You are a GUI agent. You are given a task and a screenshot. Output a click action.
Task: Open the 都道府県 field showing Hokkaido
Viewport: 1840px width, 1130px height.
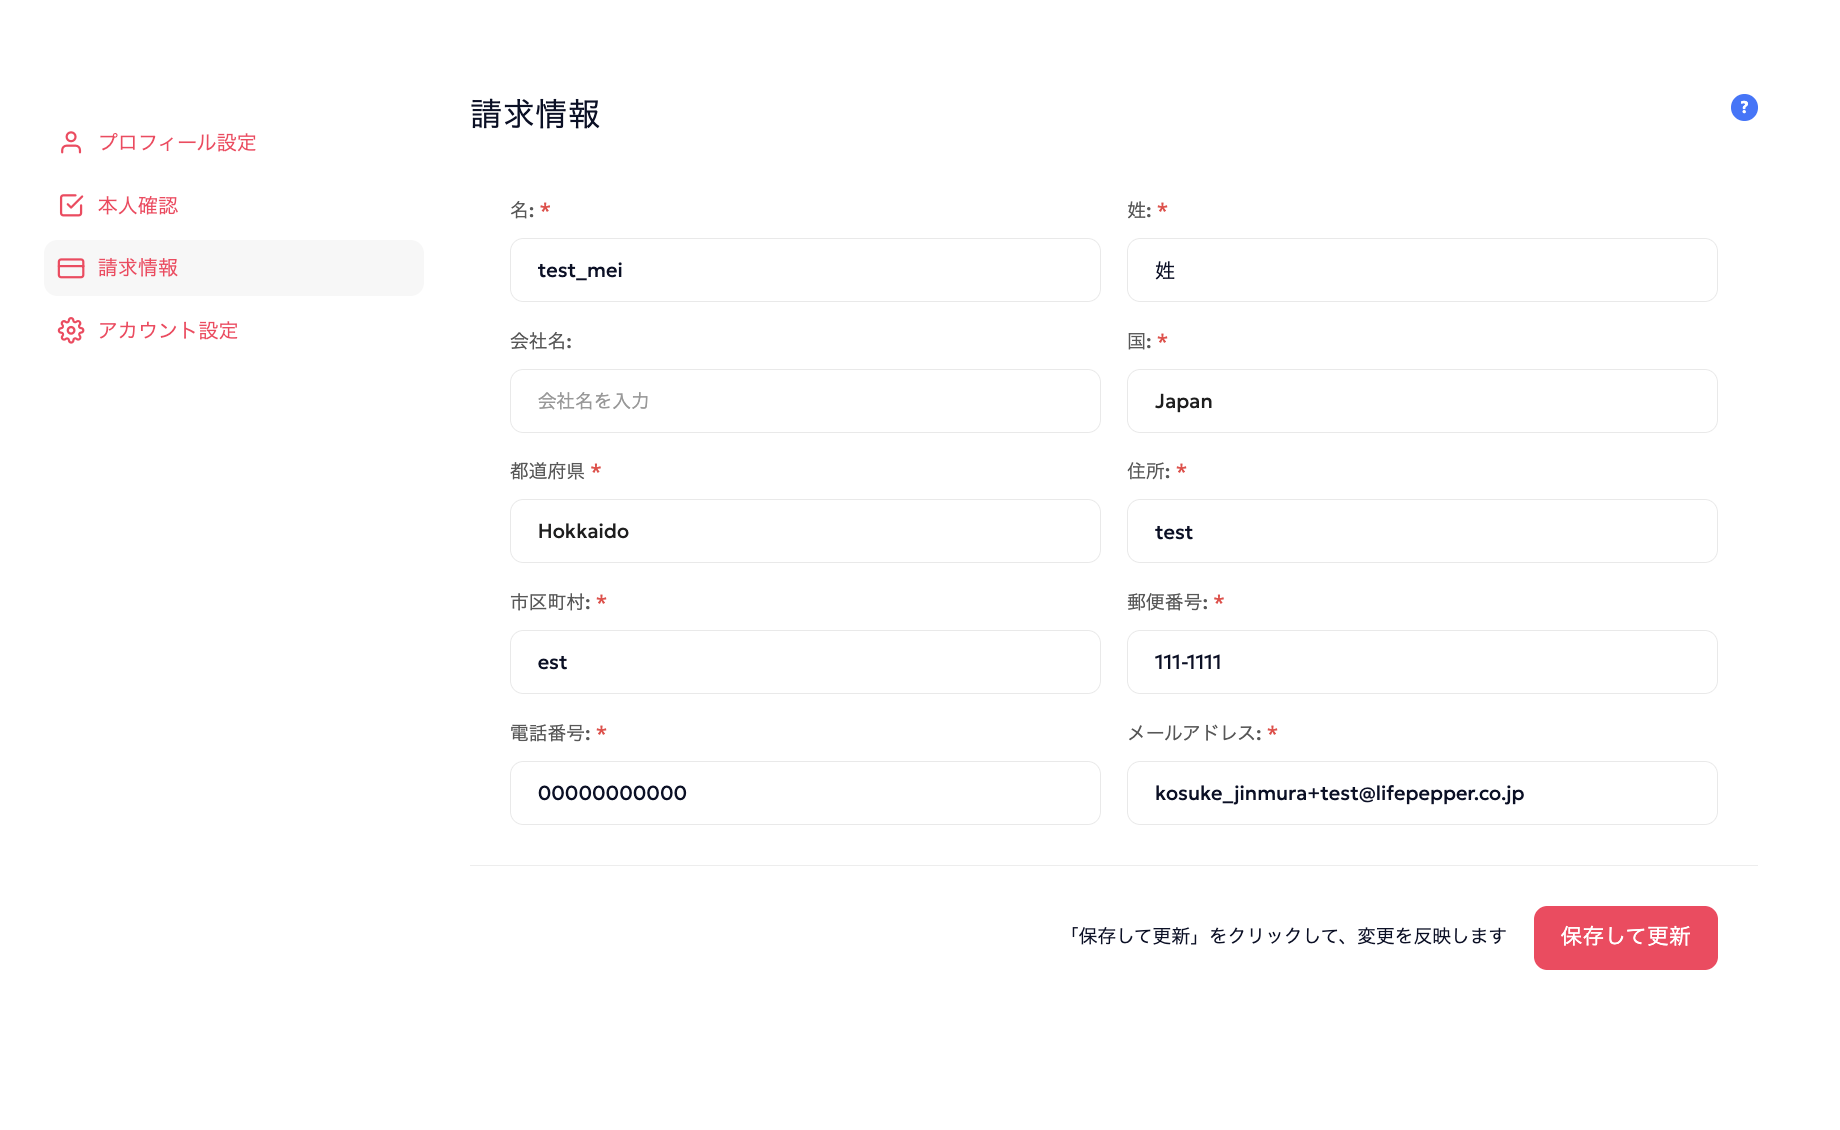tap(804, 531)
